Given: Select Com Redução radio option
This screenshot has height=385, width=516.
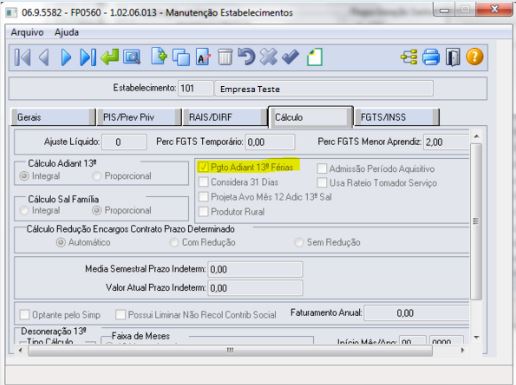Looking at the screenshot, I should [x=174, y=242].
